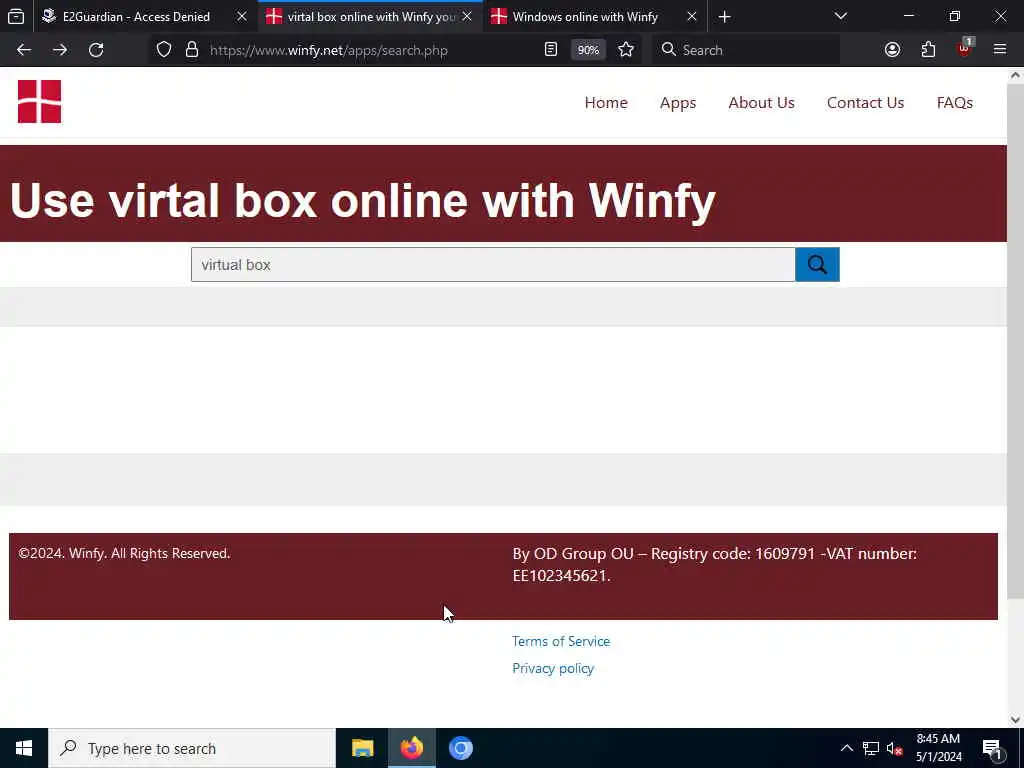Screen dimensions: 1024x768
Task: Focus the Firefox Search box
Action: point(746,50)
